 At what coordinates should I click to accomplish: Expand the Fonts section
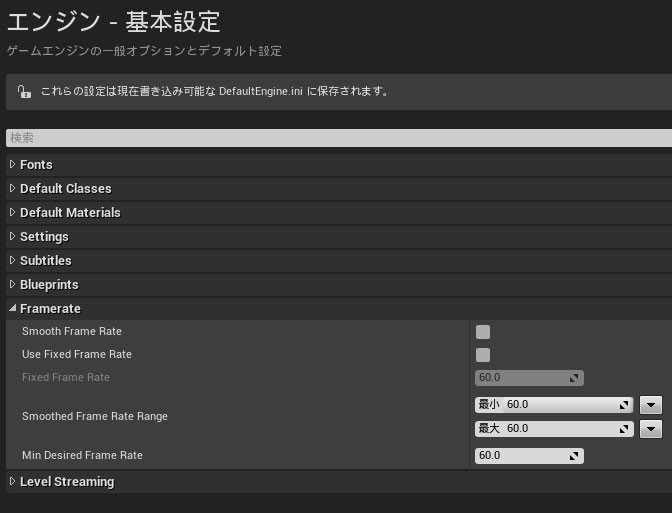(x=12, y=164)
